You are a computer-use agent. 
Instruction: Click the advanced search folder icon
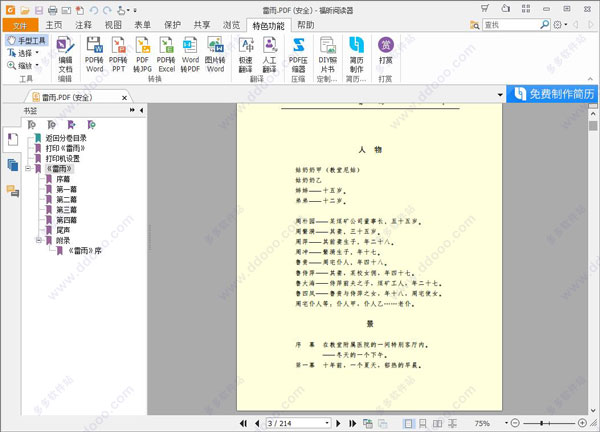[x=474, y=25]
